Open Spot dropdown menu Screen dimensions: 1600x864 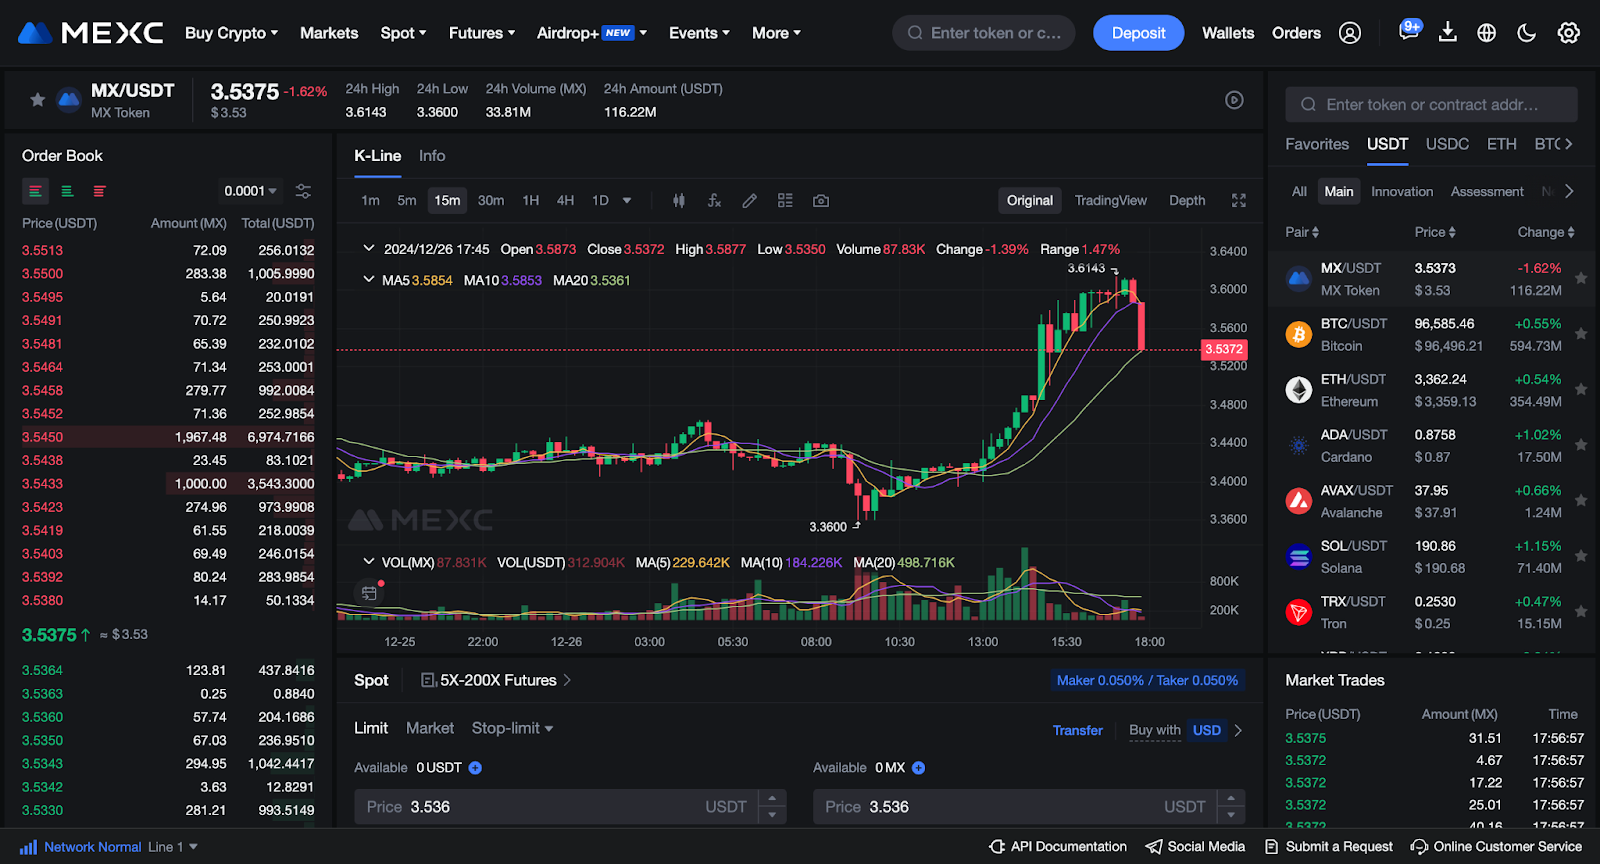403,33
